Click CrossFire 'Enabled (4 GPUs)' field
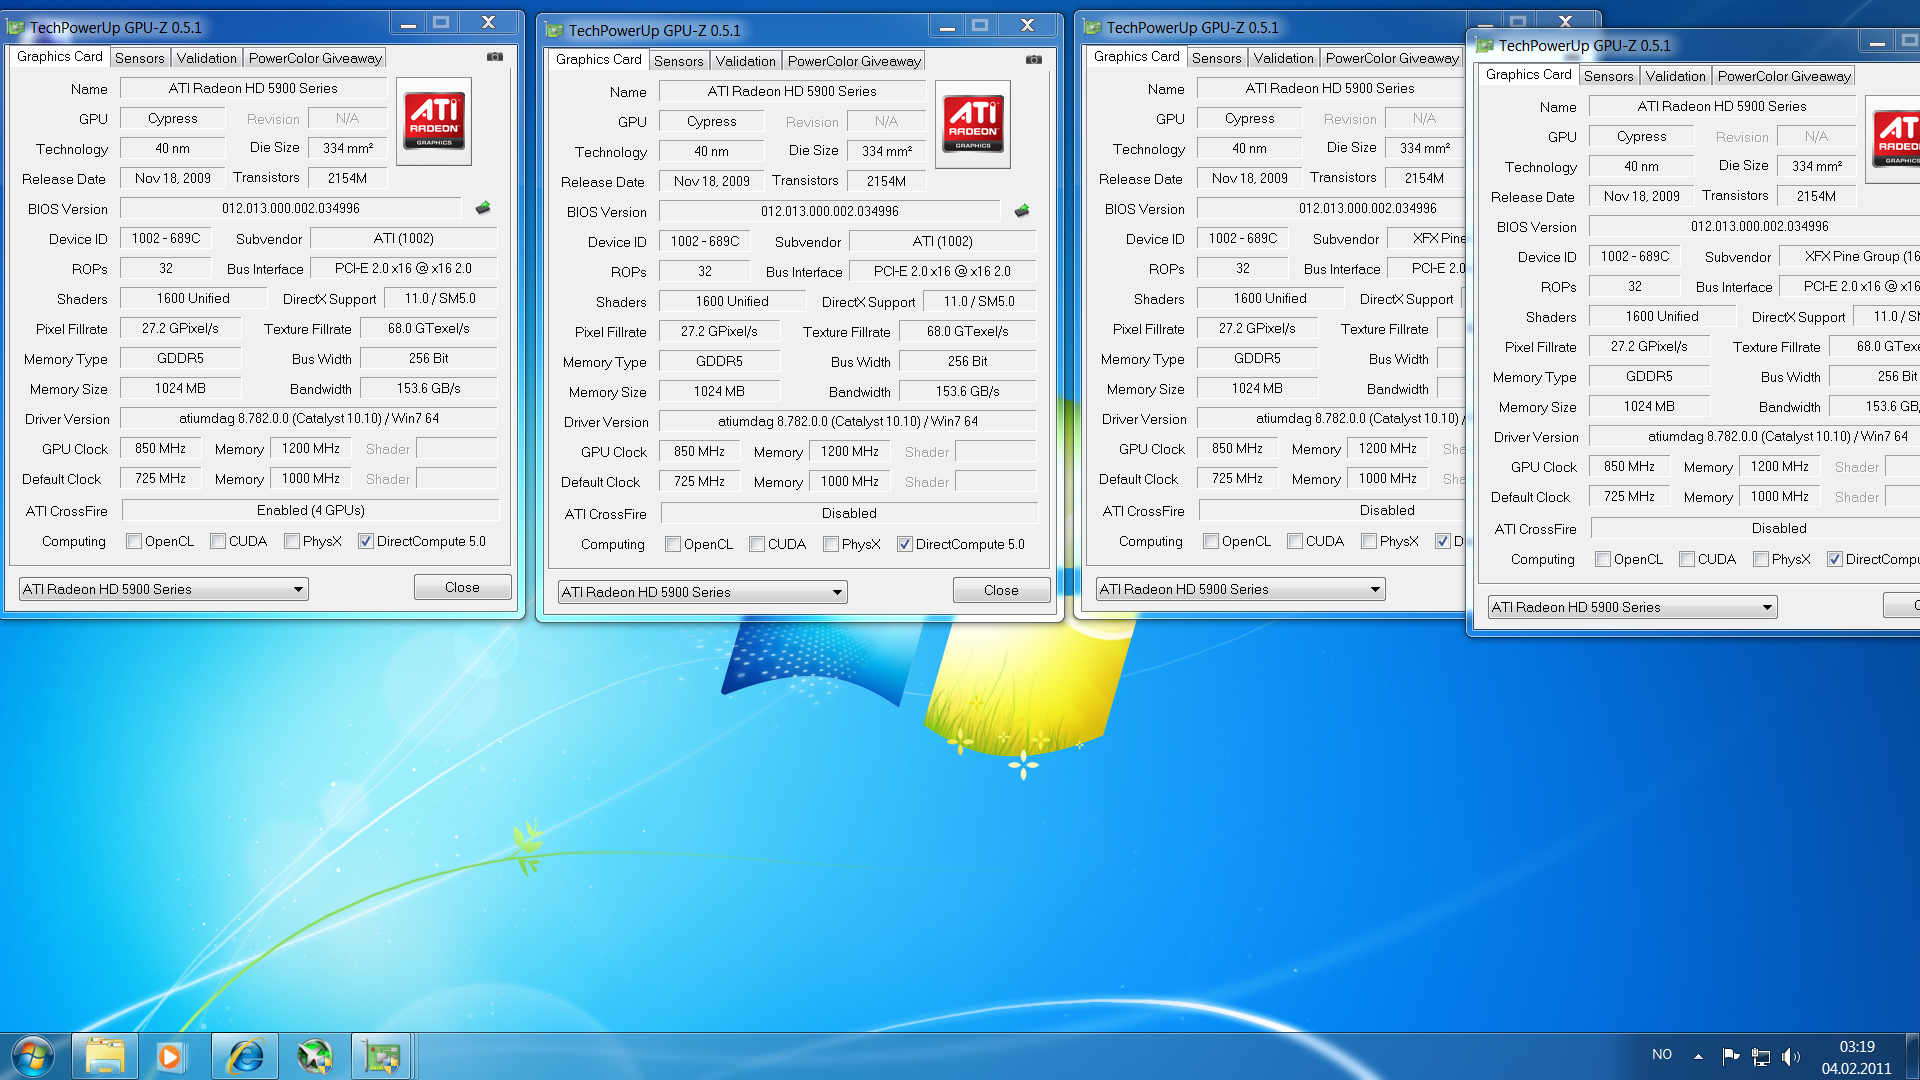Image resolution: width=1920 pixels, height=1080 pixels. click(x=310, y=510)
